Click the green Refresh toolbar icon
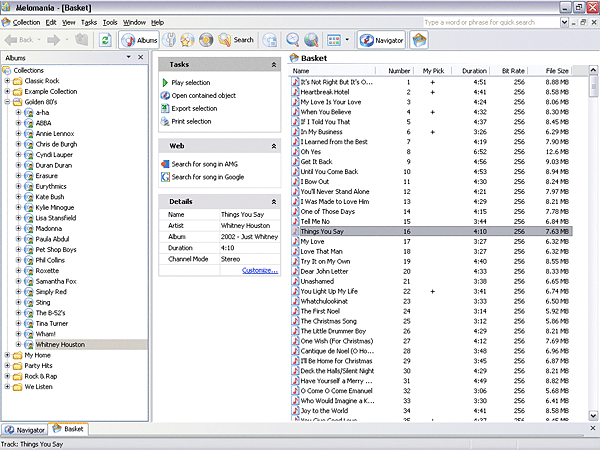Screen dimensions: 600x450 click(105, 40)
